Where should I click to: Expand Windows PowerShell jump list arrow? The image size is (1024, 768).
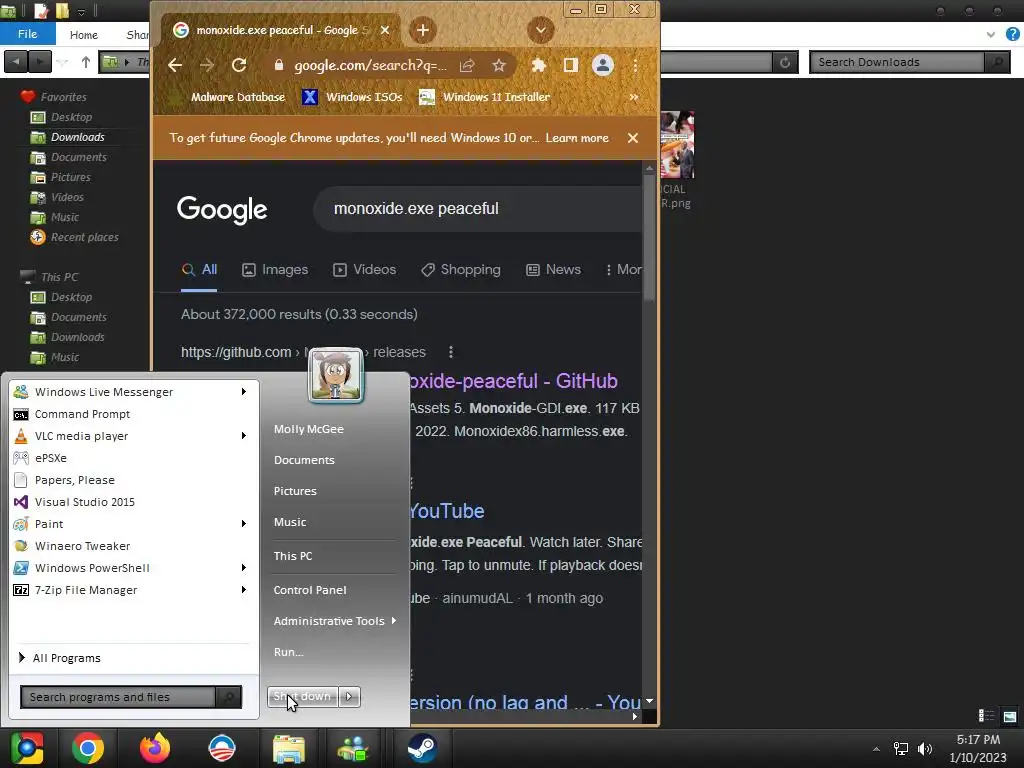click(244, 568)
